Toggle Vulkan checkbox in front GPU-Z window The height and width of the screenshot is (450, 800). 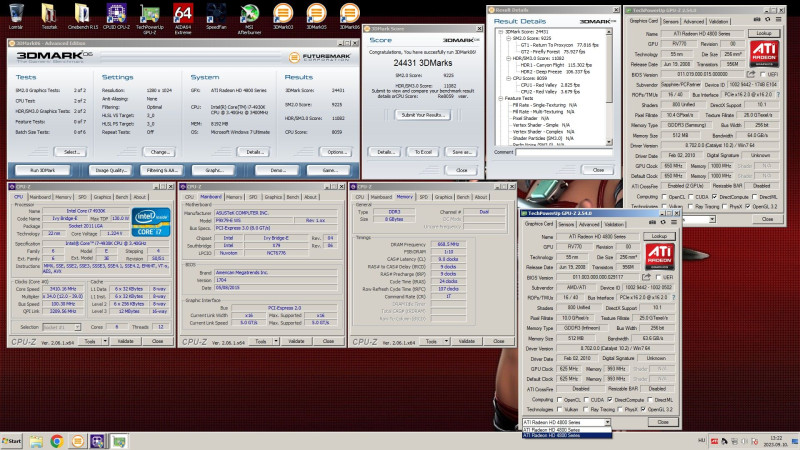coord(559,409)
